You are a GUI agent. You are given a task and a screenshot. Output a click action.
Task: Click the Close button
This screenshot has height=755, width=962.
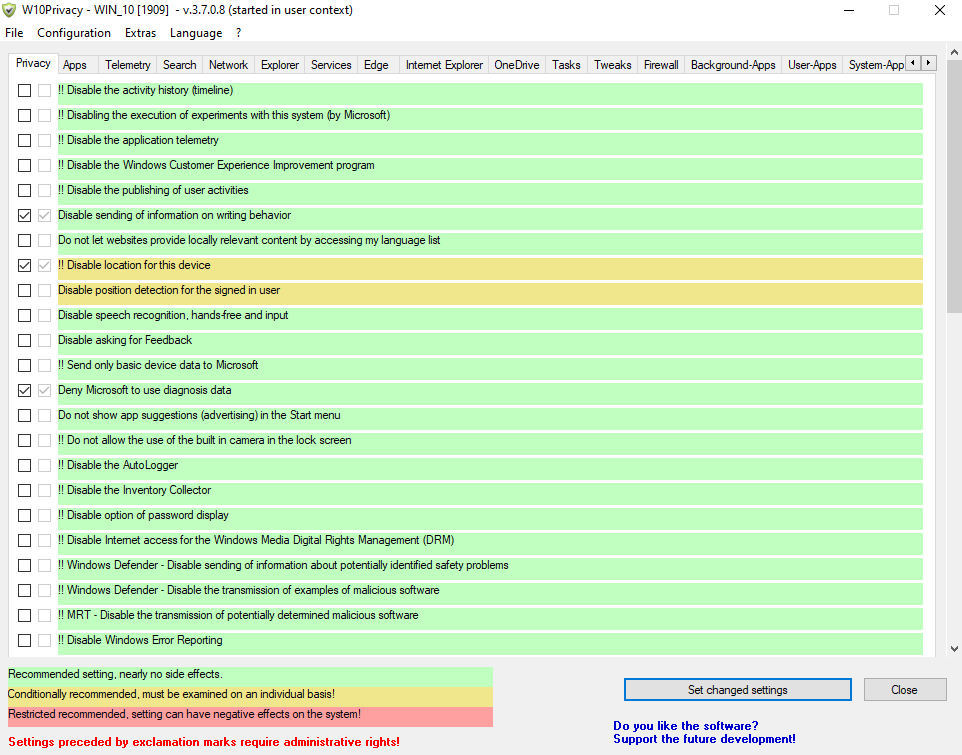pos(904,690)
